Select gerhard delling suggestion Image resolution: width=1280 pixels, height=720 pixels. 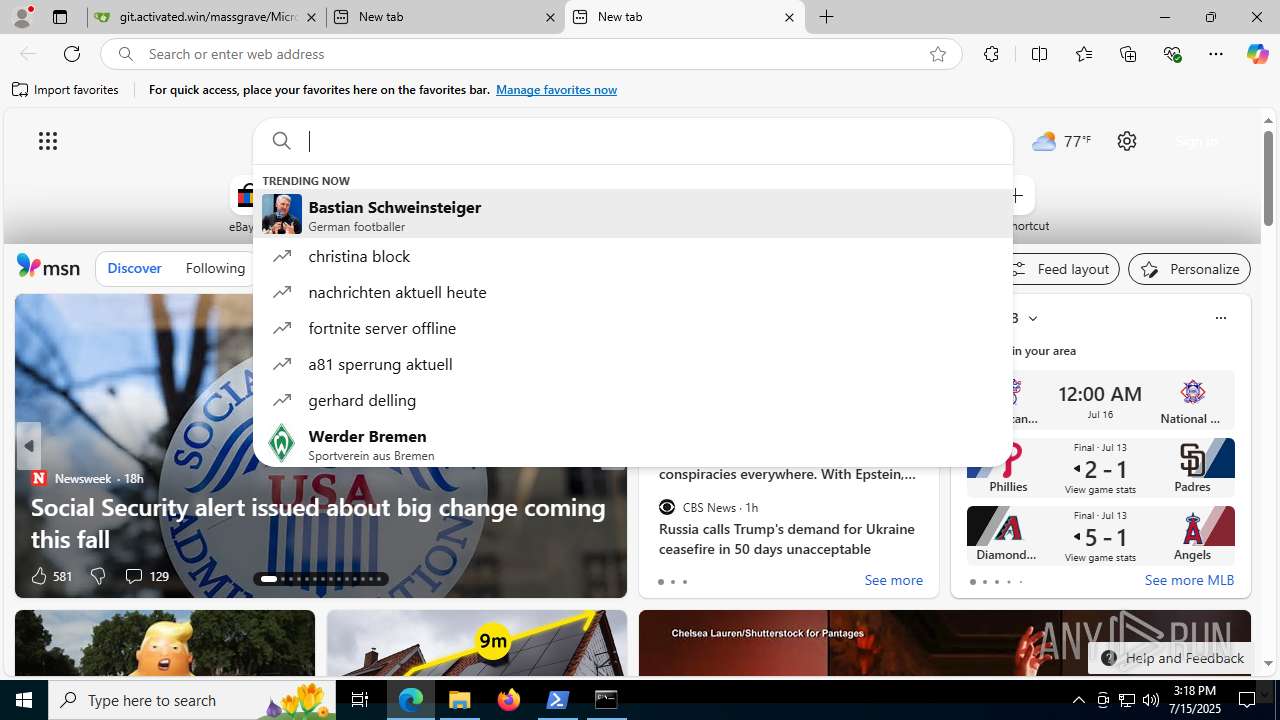633,400
